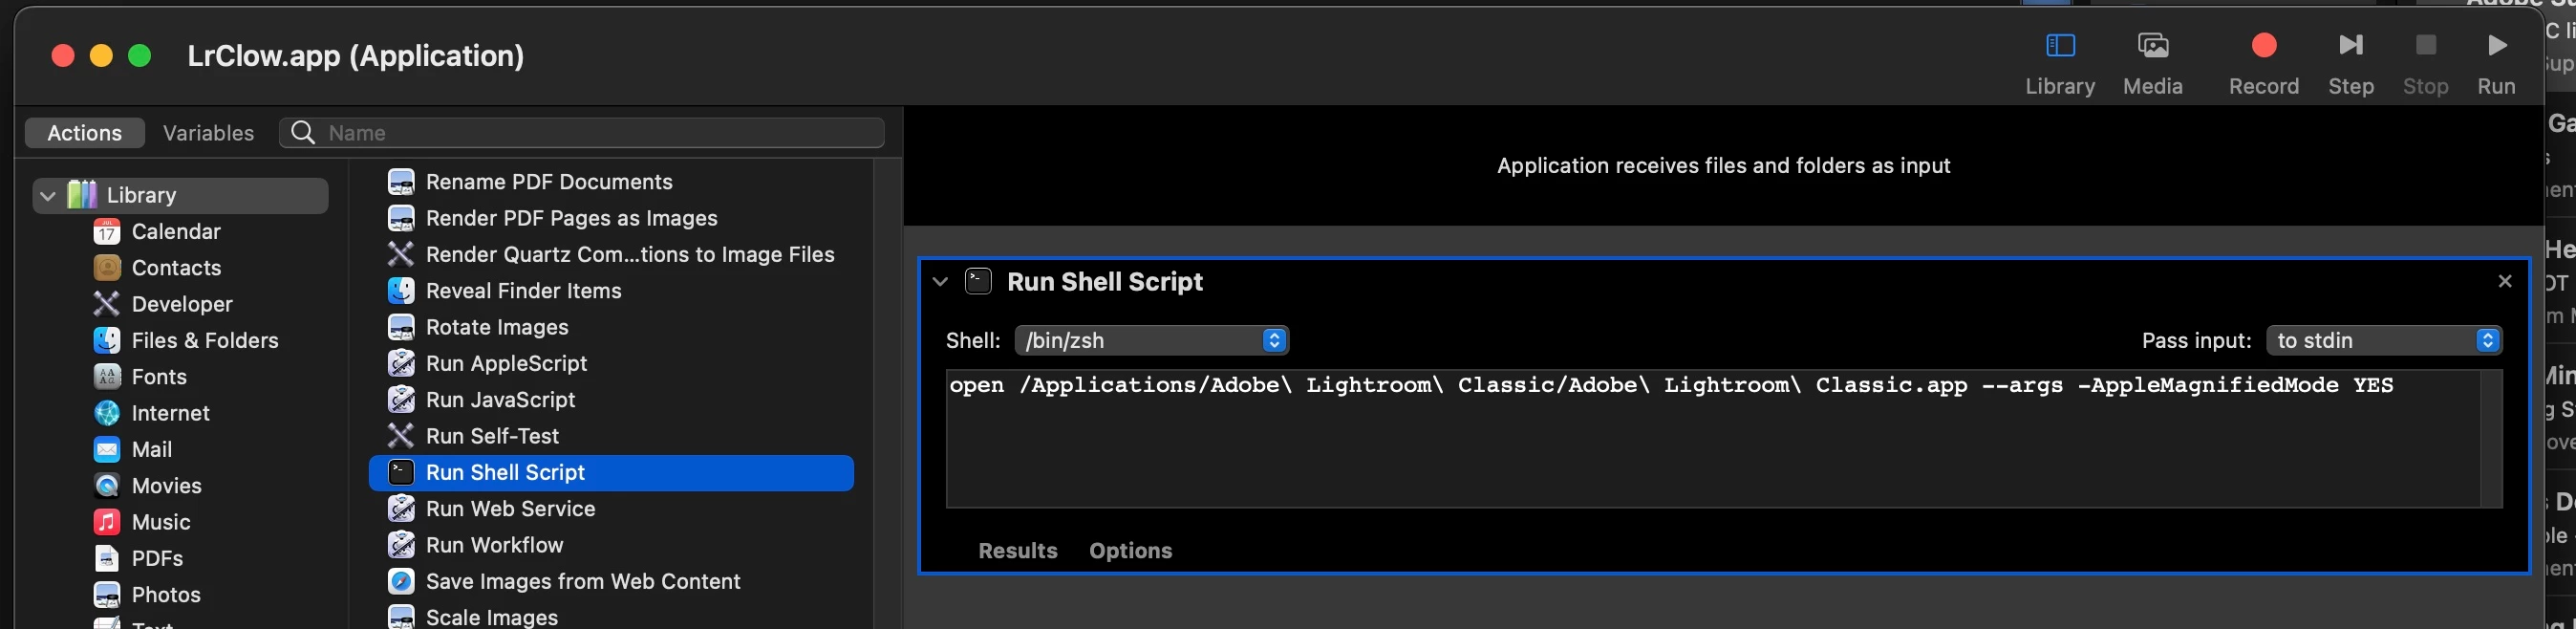Start recording with the Record button
Image resolution: width=2576 pixels, height=629 pixels.
point(2263,46)
